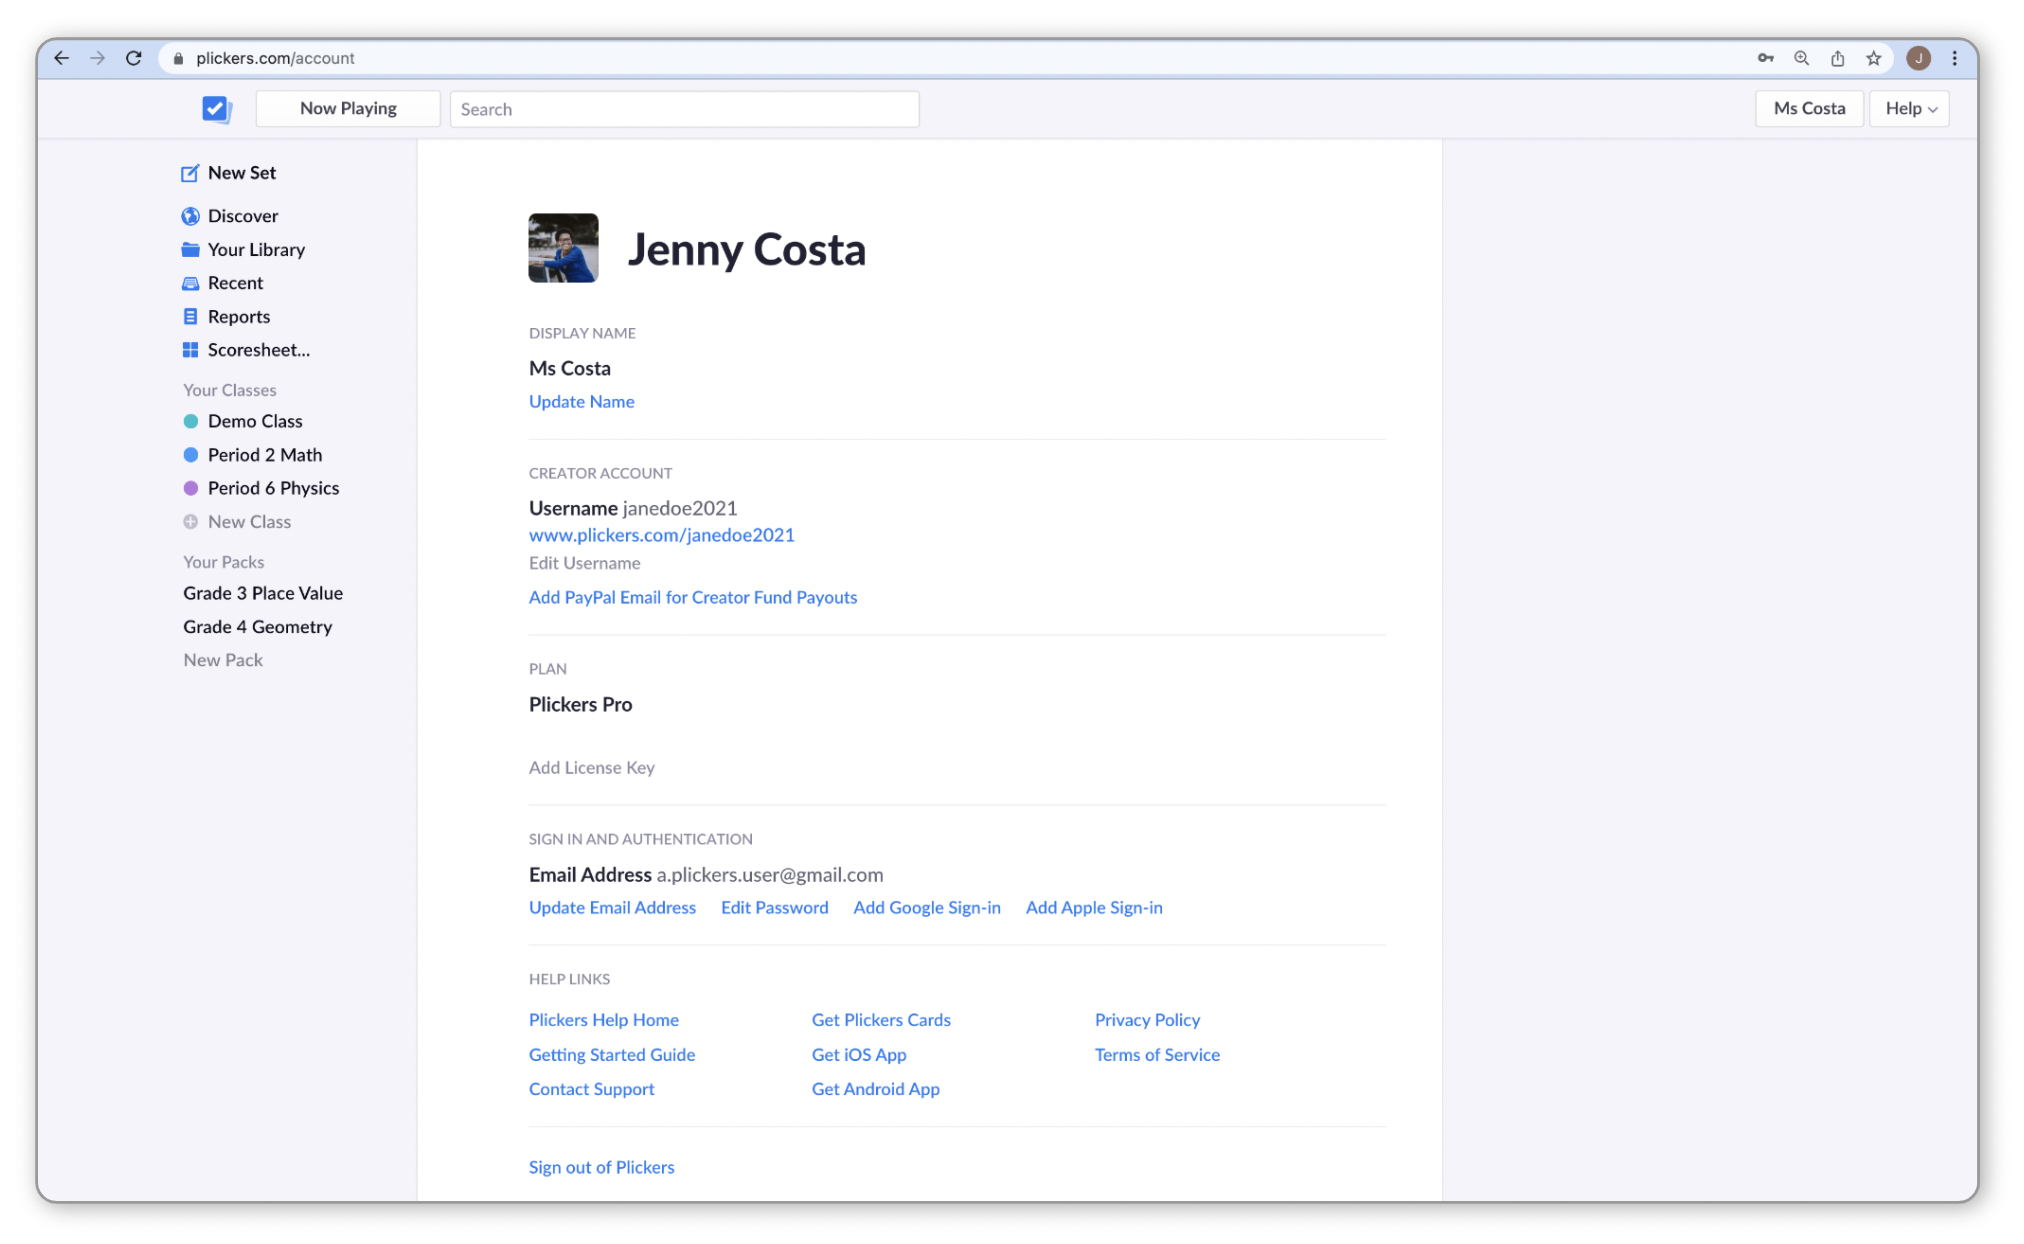Click Add License Key

[x=592, y=767]
